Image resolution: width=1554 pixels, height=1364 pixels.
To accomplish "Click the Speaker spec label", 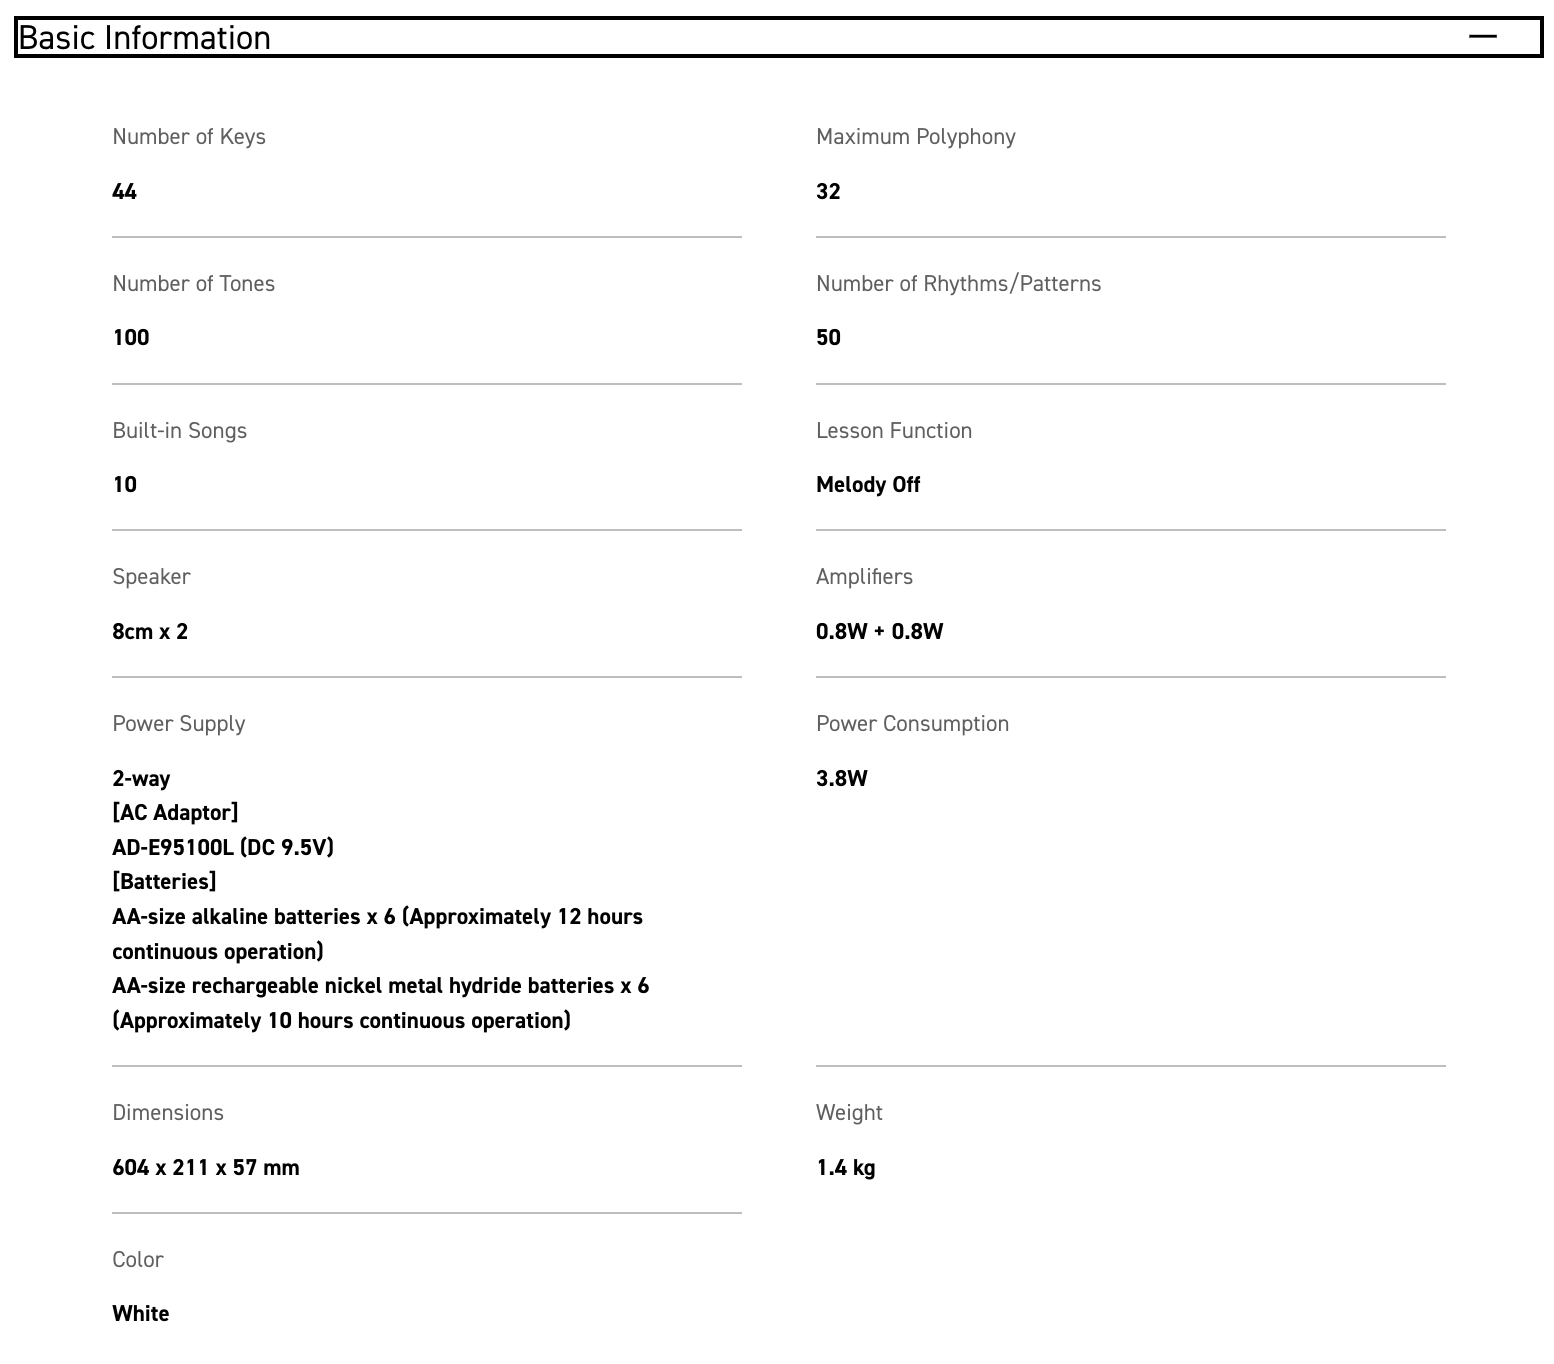I will [x=151, y=577].
